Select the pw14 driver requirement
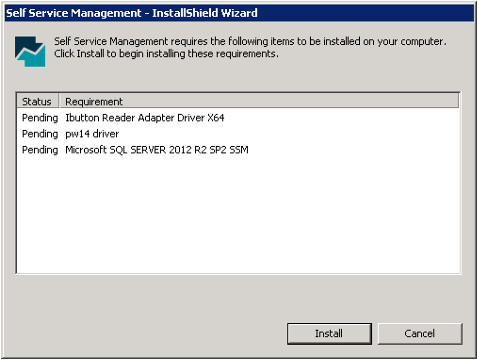The height and width of the screenshot is (361, 477). [92, 134]
